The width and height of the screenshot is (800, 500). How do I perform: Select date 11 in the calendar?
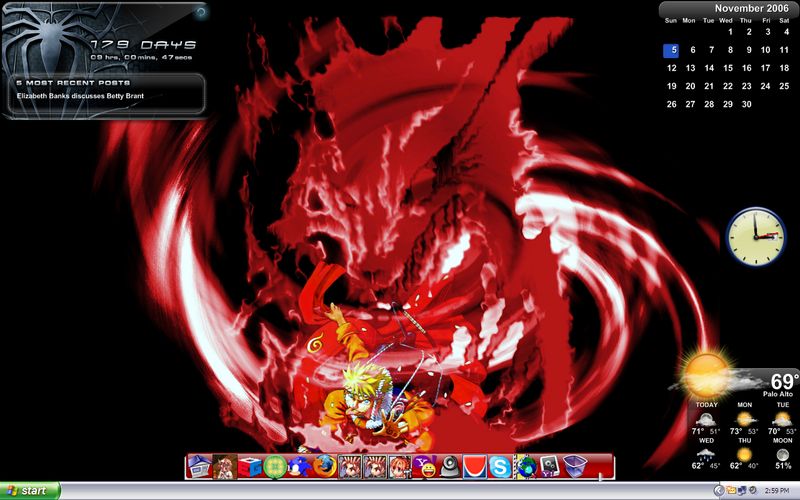(x=784, y=50)
